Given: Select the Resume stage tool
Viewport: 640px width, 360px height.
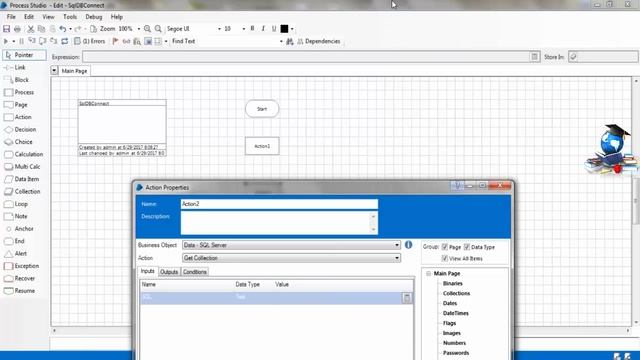Looking at the screenshot, I should click(x=20, y=291).
